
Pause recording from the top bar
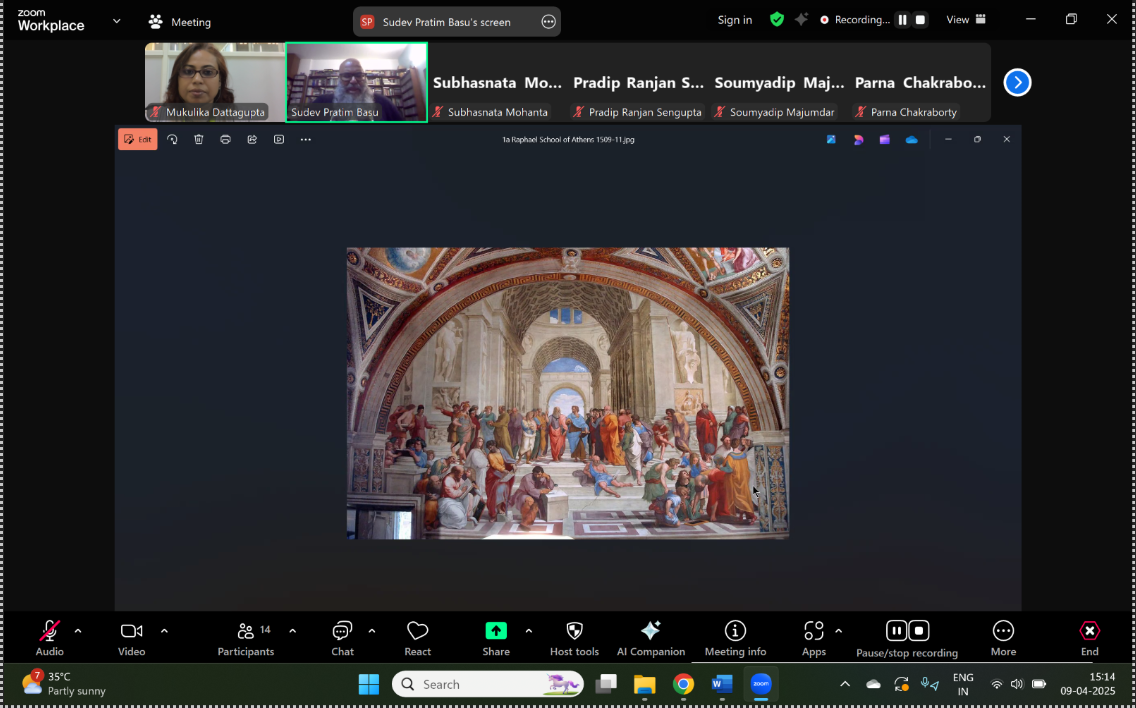[903, 20]
